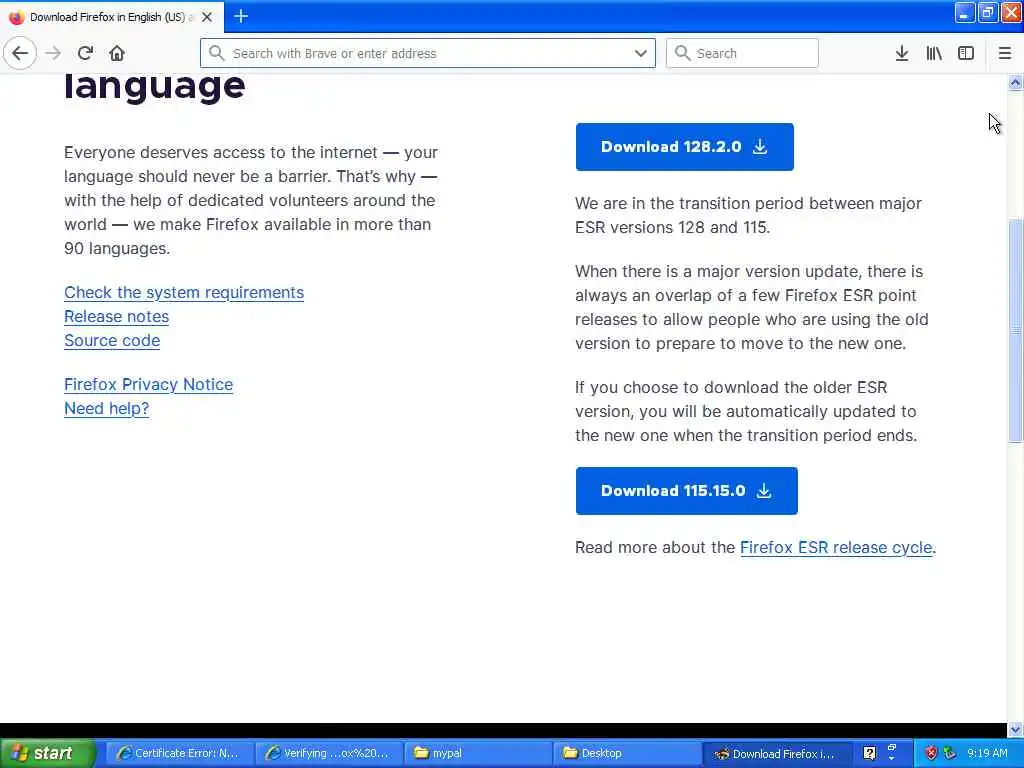The height and width of the screenshot is (768, 1024).
Task: Download Firefox ESR 128.2.0
Action: tap(684, 147)
